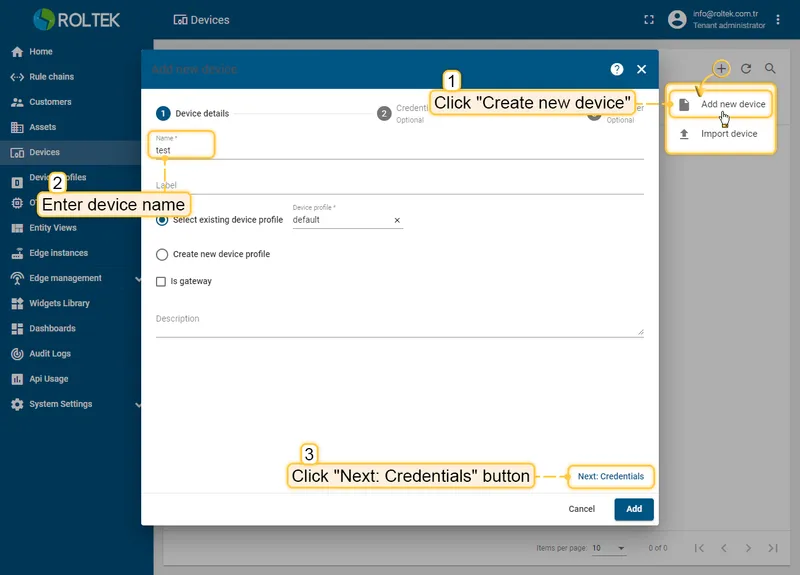The width and height of the screenshot is (800, 575).
Task: Select step 2 Credentials
Action: click(403, 113)
